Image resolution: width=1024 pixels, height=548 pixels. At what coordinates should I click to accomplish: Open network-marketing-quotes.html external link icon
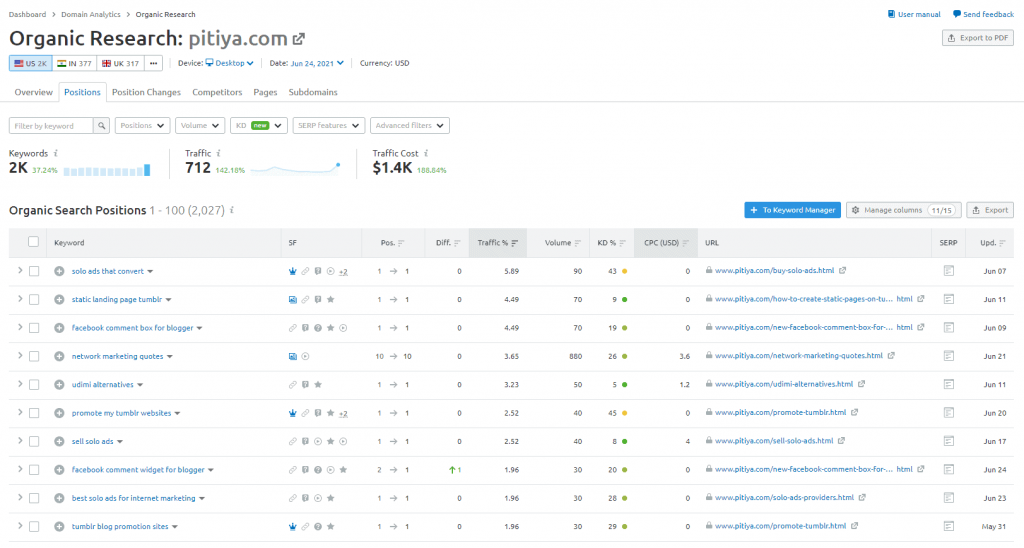[891, 356]
